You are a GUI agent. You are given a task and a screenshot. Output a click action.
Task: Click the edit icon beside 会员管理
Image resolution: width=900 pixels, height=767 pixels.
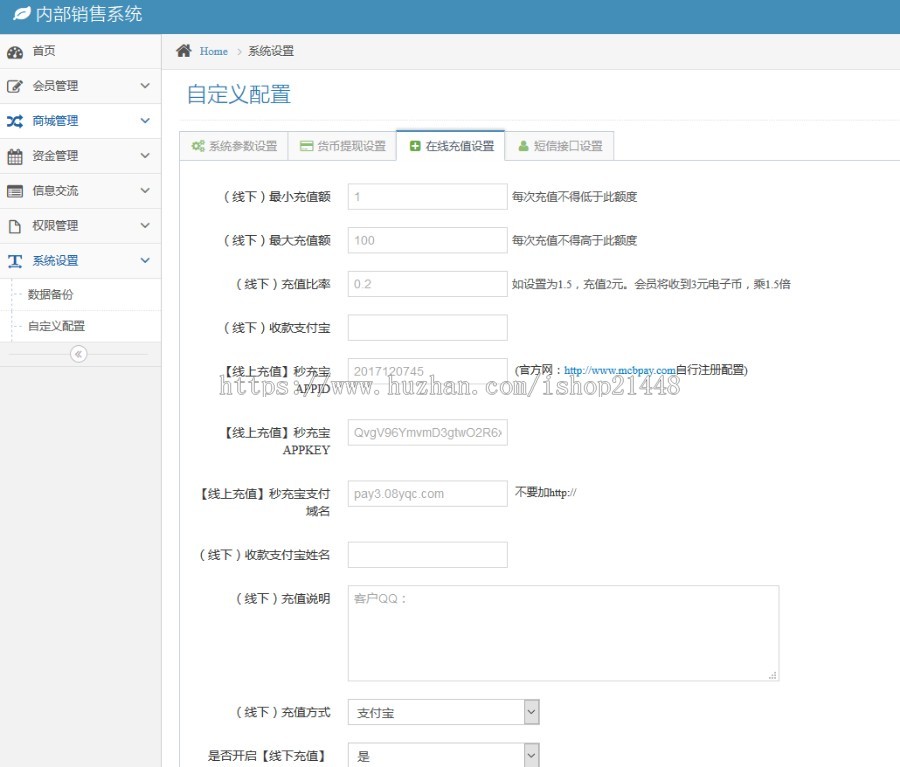point(15,87)
